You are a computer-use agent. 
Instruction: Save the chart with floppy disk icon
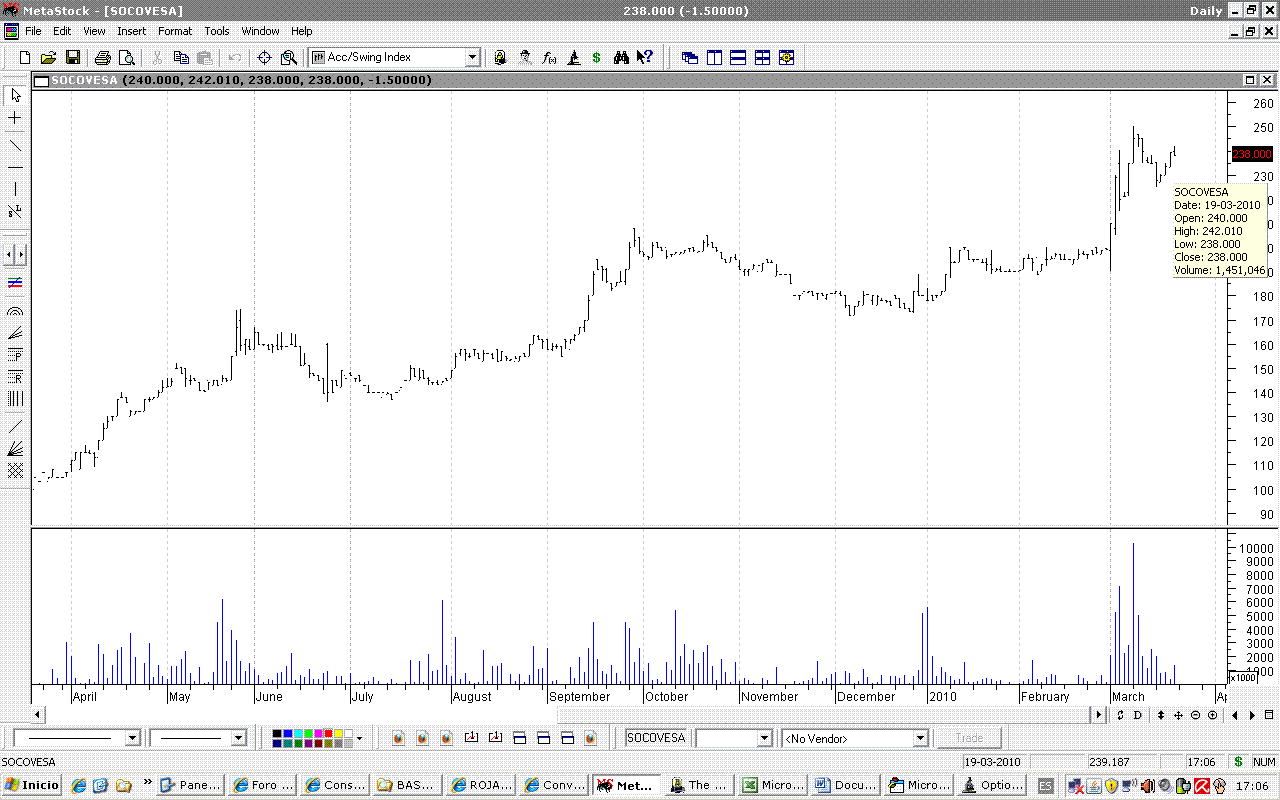(x=73, y=58)
